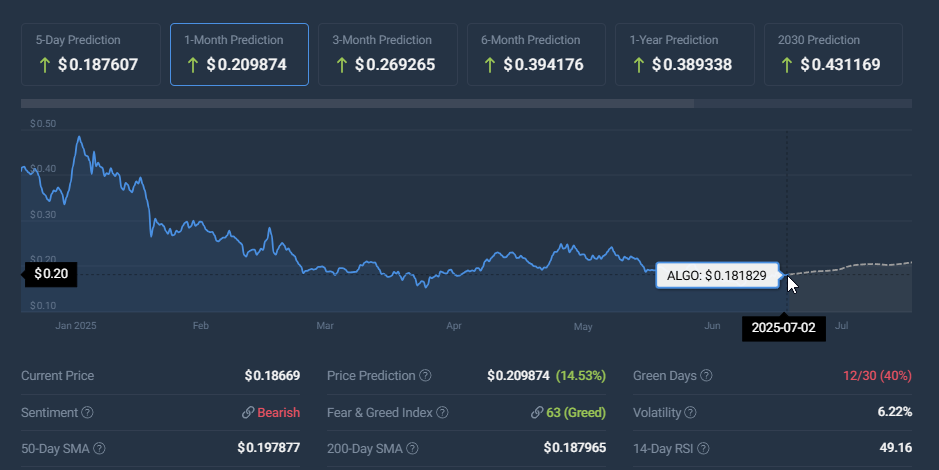The height and width of the screenshot is (470, 939).
Task: Select the 1-Year Prediction tab
Action: (x=685, y=54)
